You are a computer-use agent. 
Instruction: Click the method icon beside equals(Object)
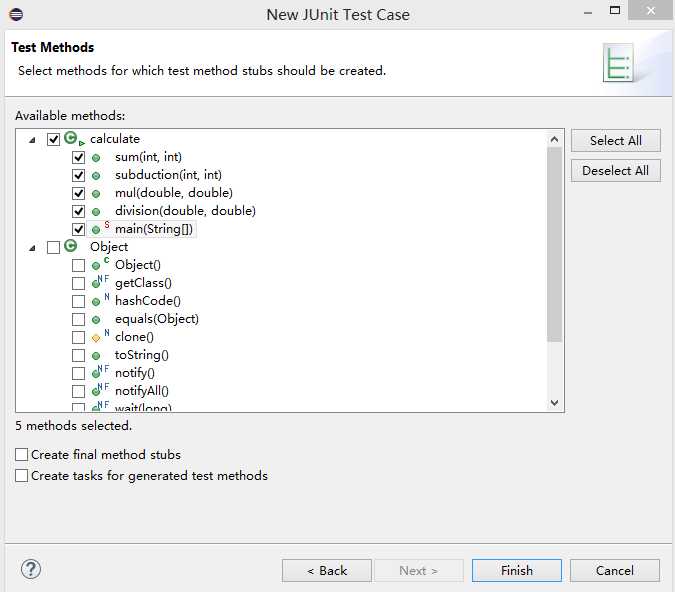pos(96,320)
